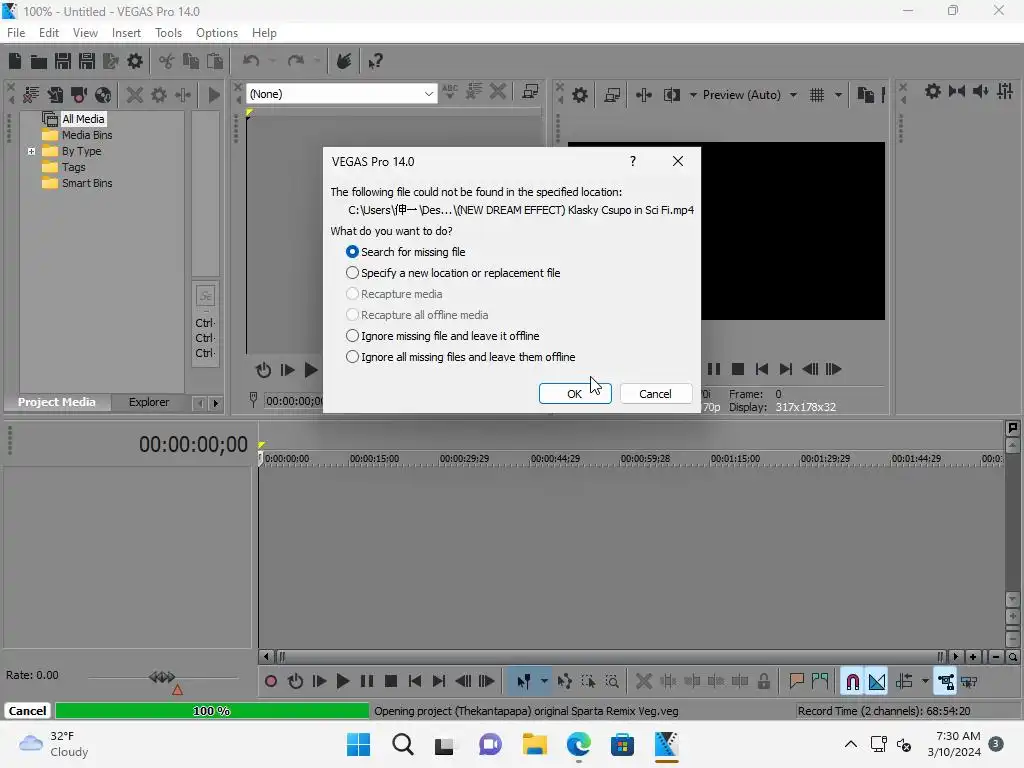Click the Redo arrow icon
The width and height of the screenshot is (1024, 768).
296,61
